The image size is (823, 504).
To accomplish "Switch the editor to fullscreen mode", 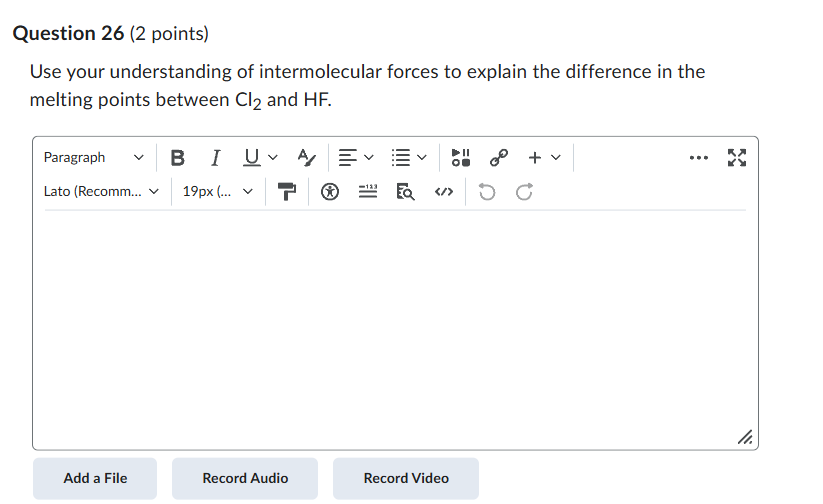I will (737, 158).
